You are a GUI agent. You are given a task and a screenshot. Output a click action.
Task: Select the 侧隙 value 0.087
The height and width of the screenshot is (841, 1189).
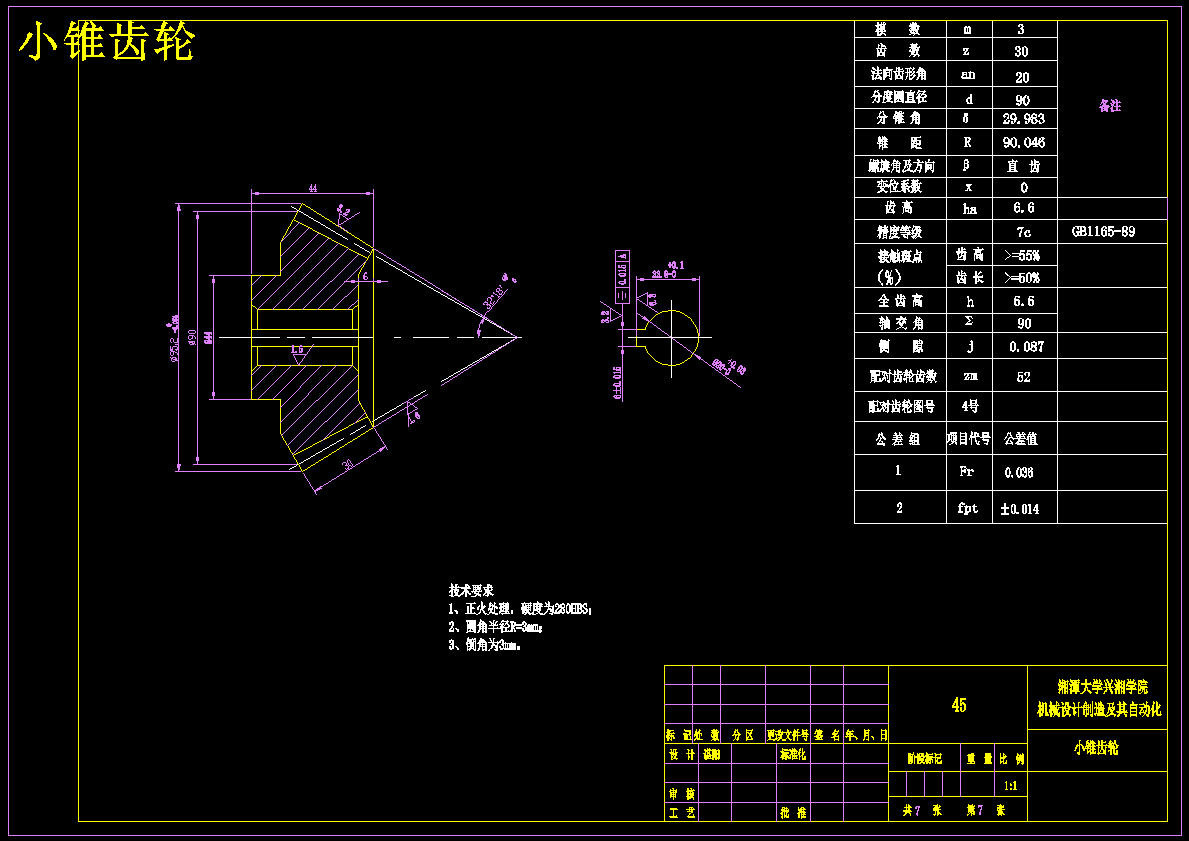coord(1026,347)
